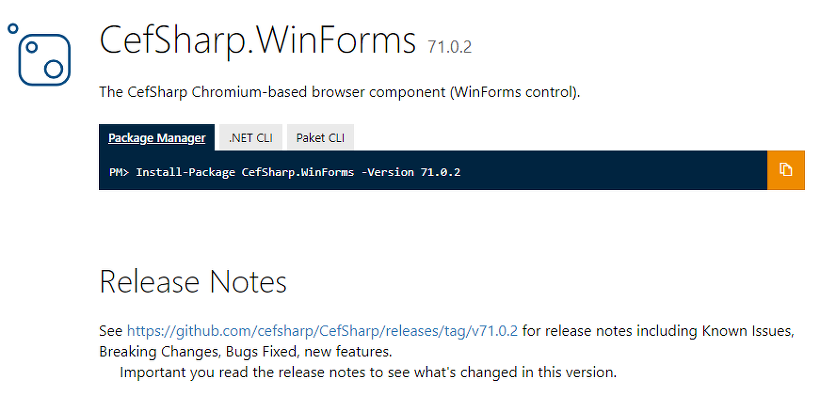
Task: Click Install-Package word in the command
Action: tap(186, 172)
